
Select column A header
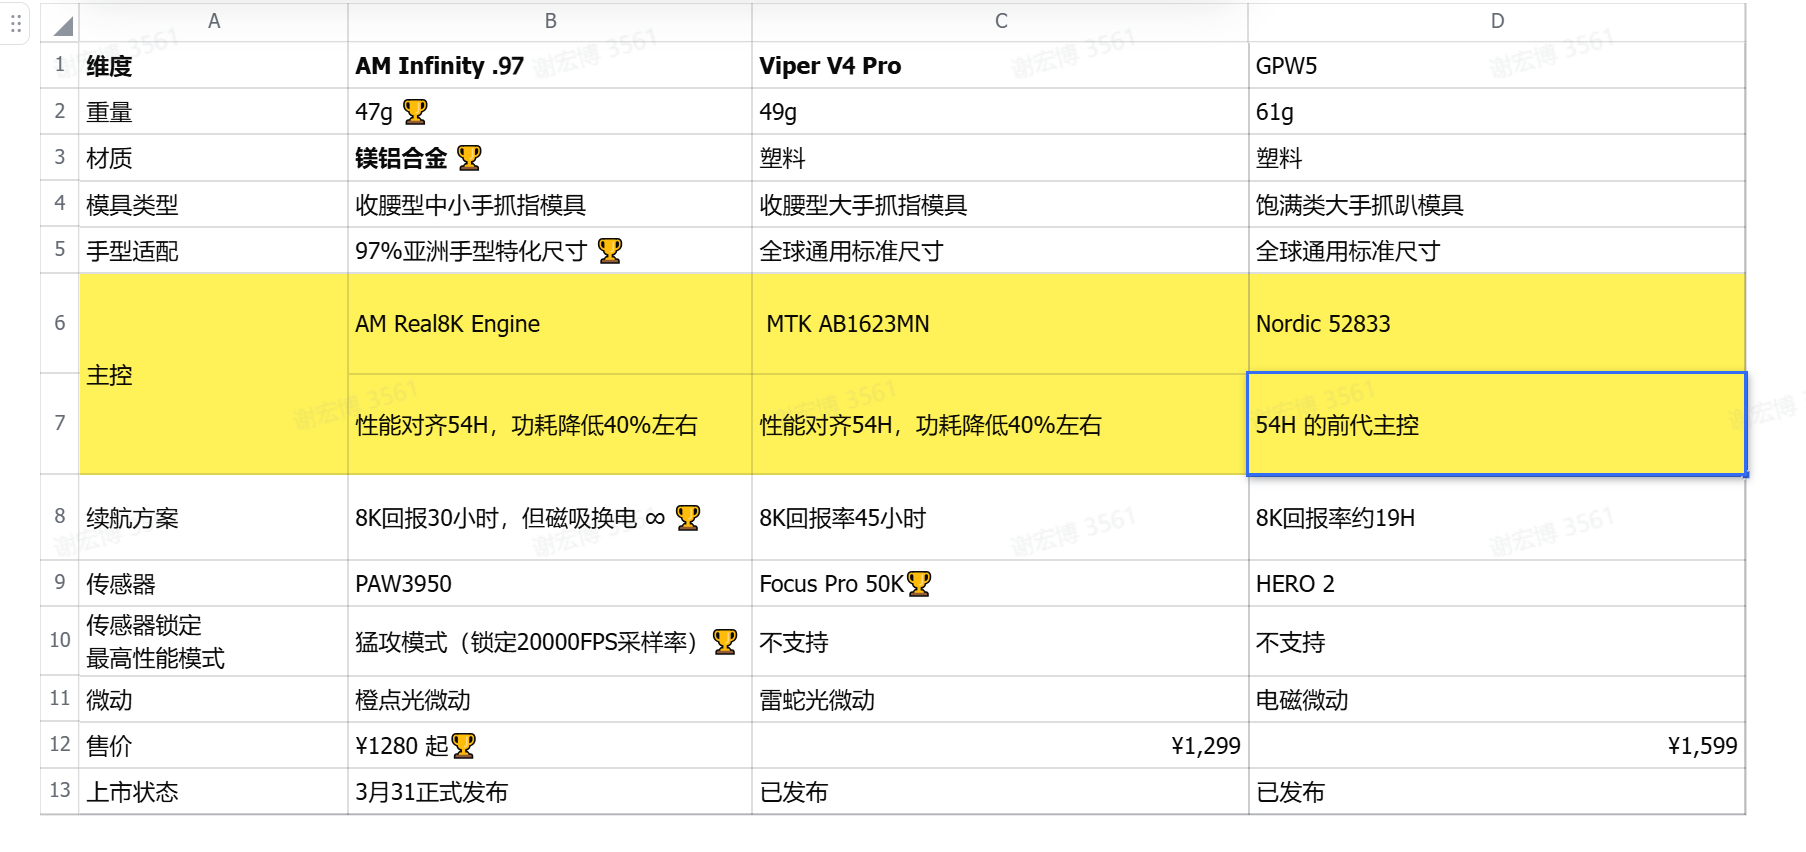click(214, 22)
